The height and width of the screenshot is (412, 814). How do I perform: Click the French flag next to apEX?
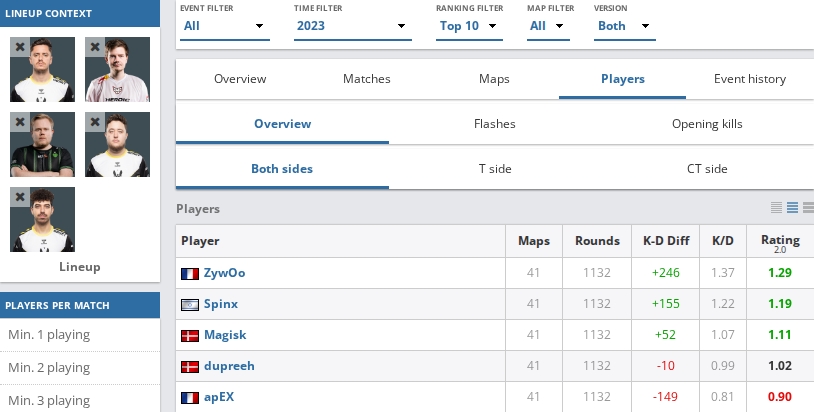pyautogui.click(x=190, y=398)
